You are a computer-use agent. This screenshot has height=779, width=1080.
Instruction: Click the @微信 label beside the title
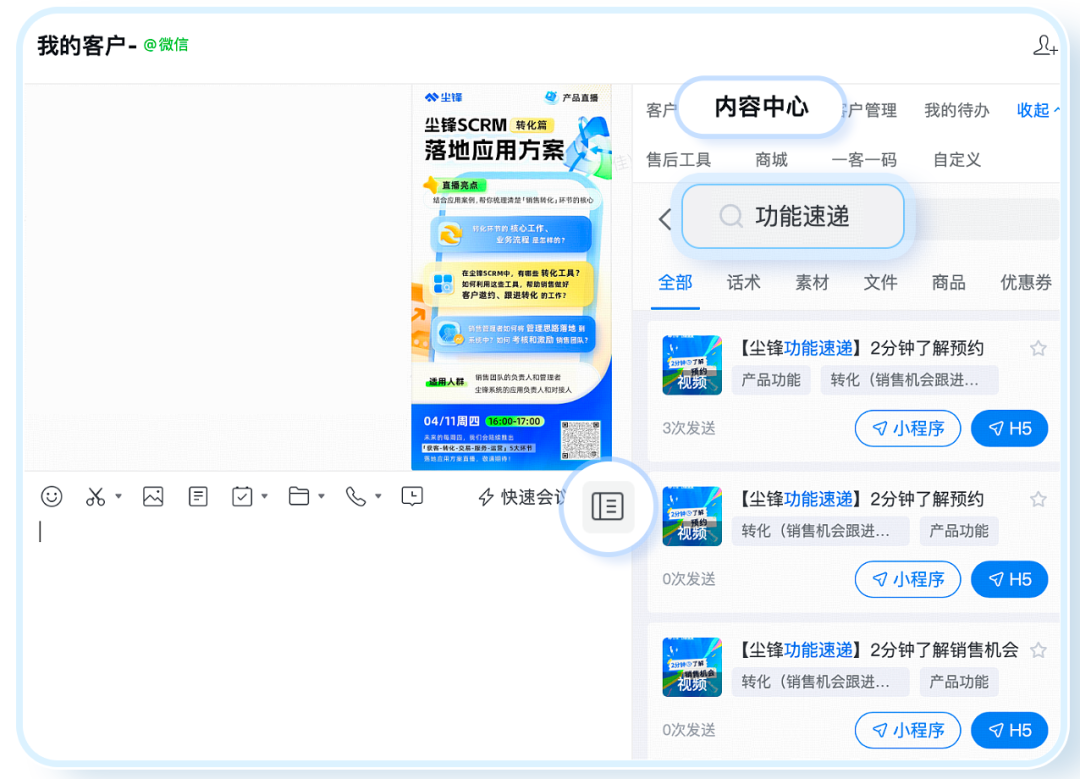[166, 45]
